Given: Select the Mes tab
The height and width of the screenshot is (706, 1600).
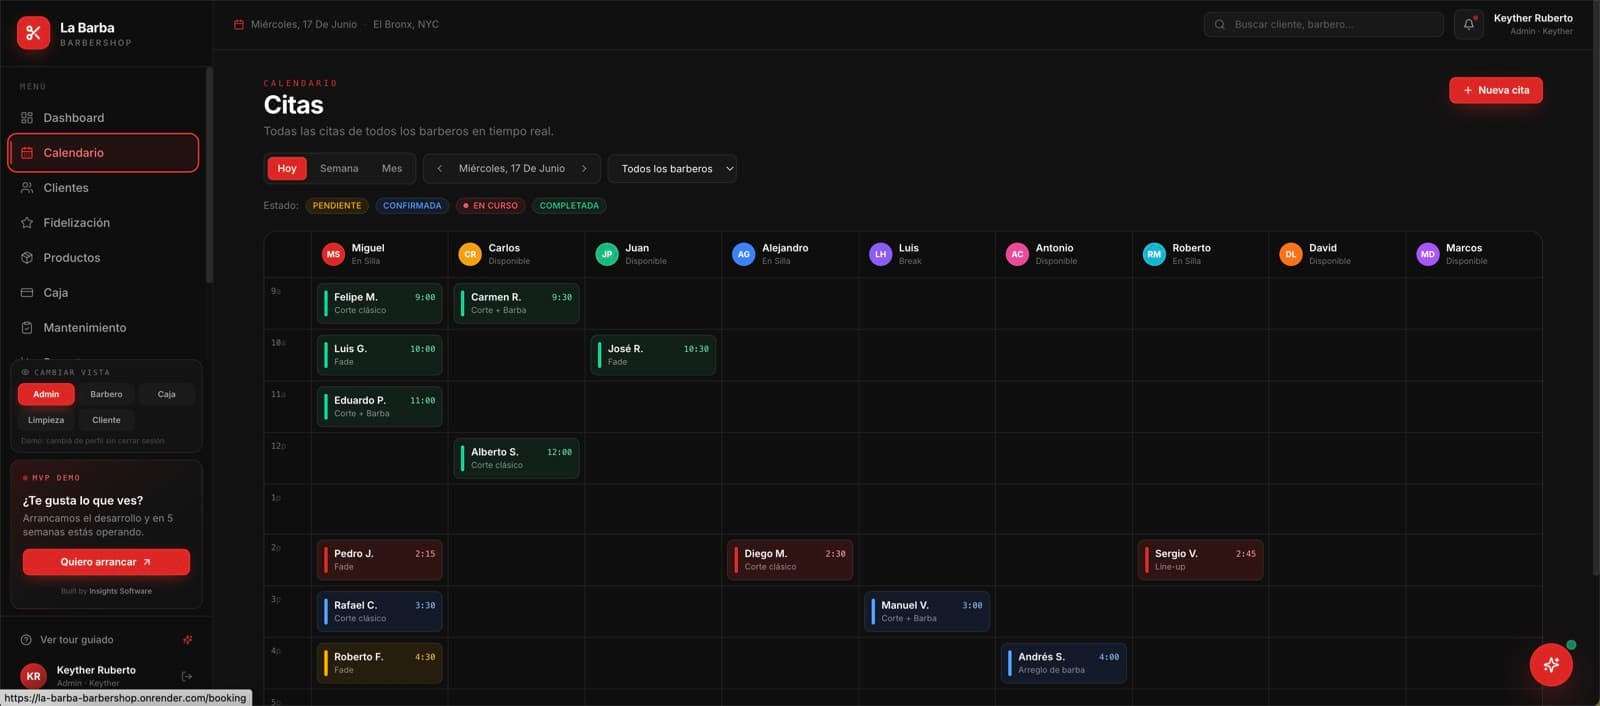Looking at the screenshot, I should tap(392, 169).
